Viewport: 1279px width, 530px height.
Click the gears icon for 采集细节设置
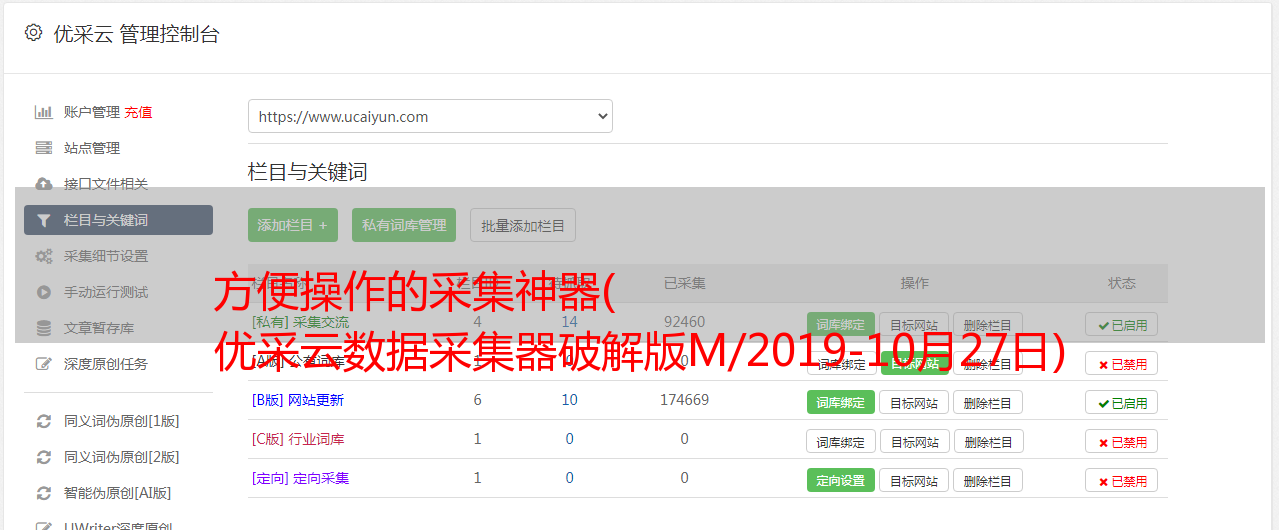click(x=44, y=256)
